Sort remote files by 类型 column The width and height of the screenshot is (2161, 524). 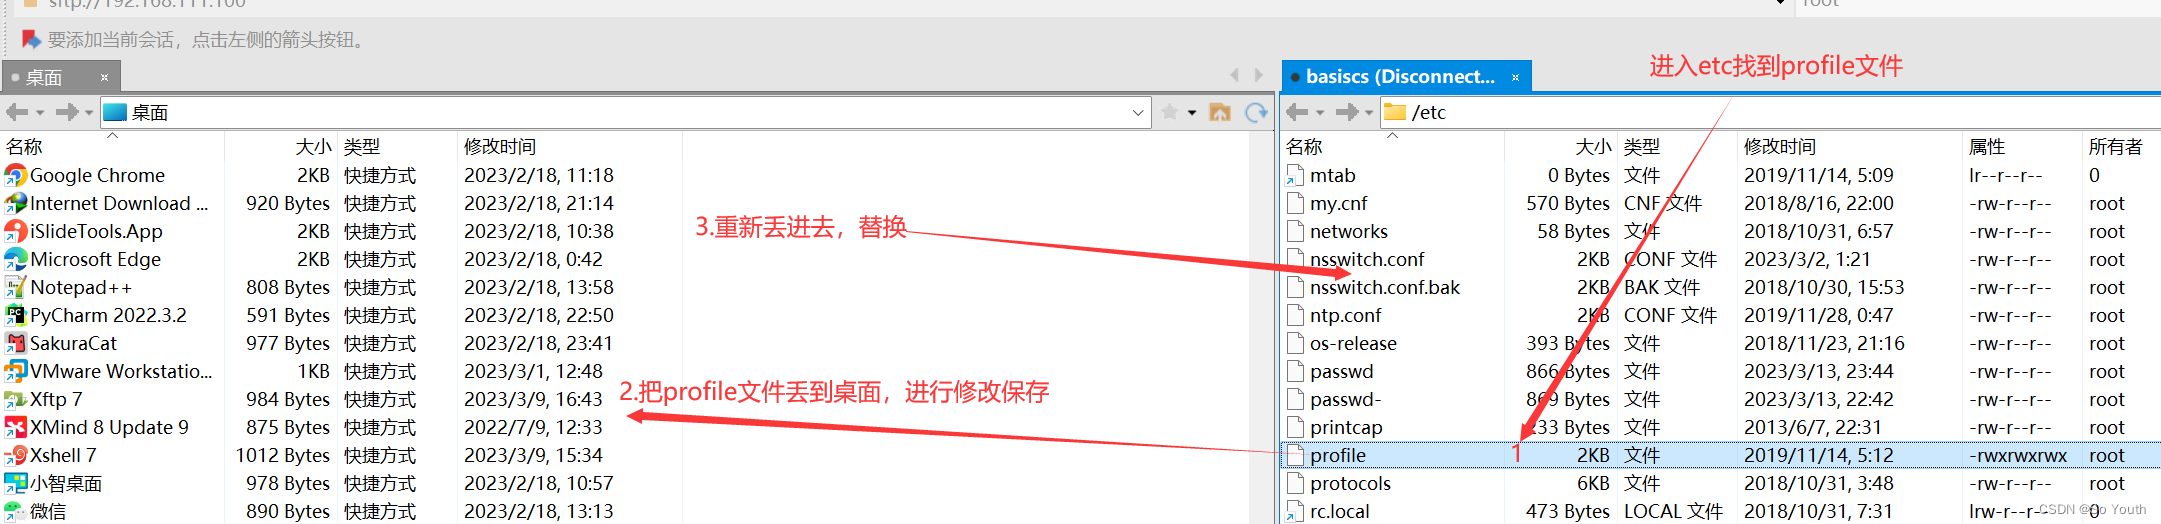1678,146
